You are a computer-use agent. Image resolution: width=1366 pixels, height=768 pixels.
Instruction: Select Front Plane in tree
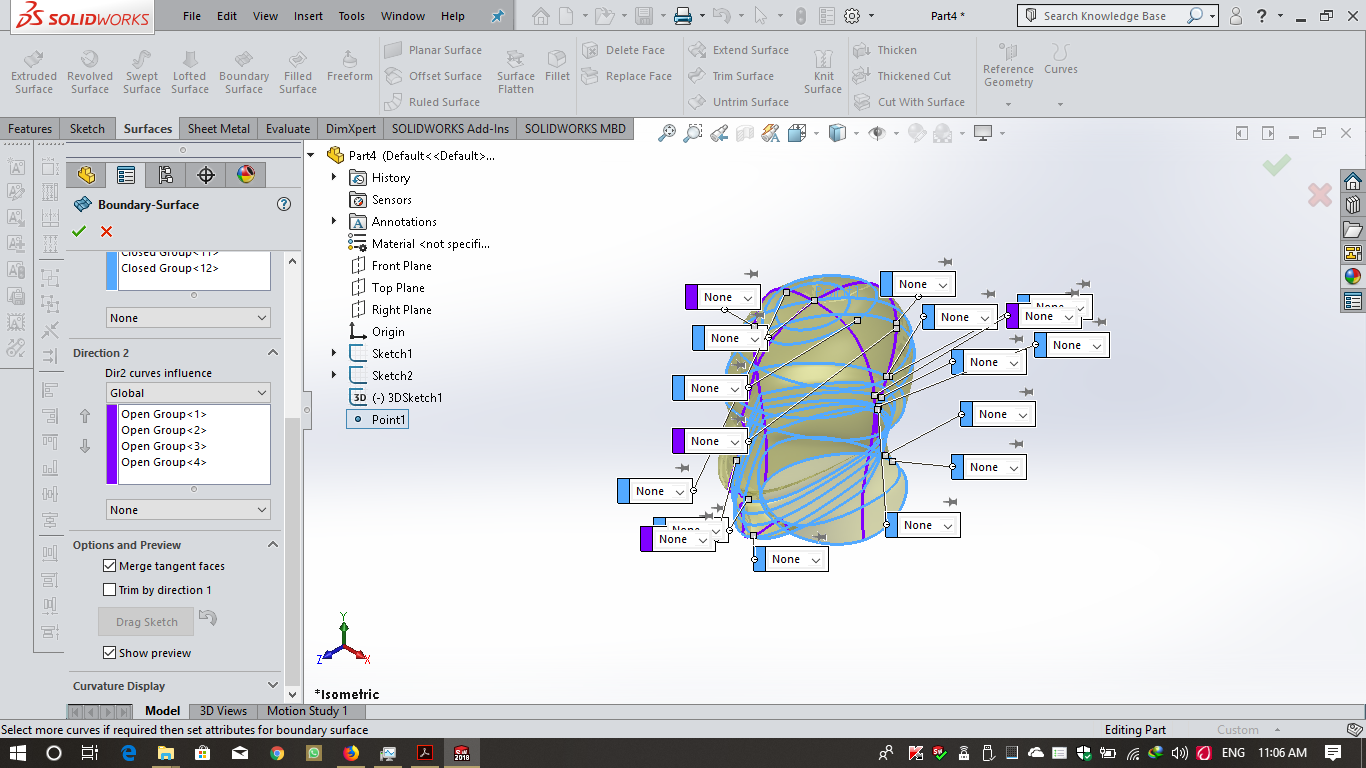pyautogui.click(x=391, y=266)
